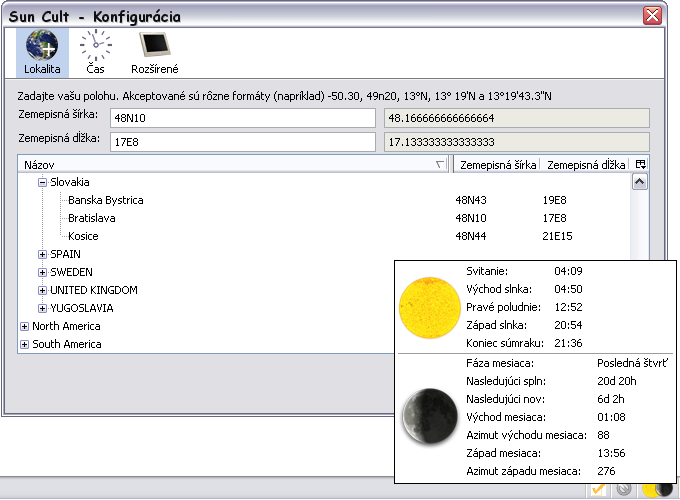Click the converted latitude 48.1666 field

[x=517, y=118]
